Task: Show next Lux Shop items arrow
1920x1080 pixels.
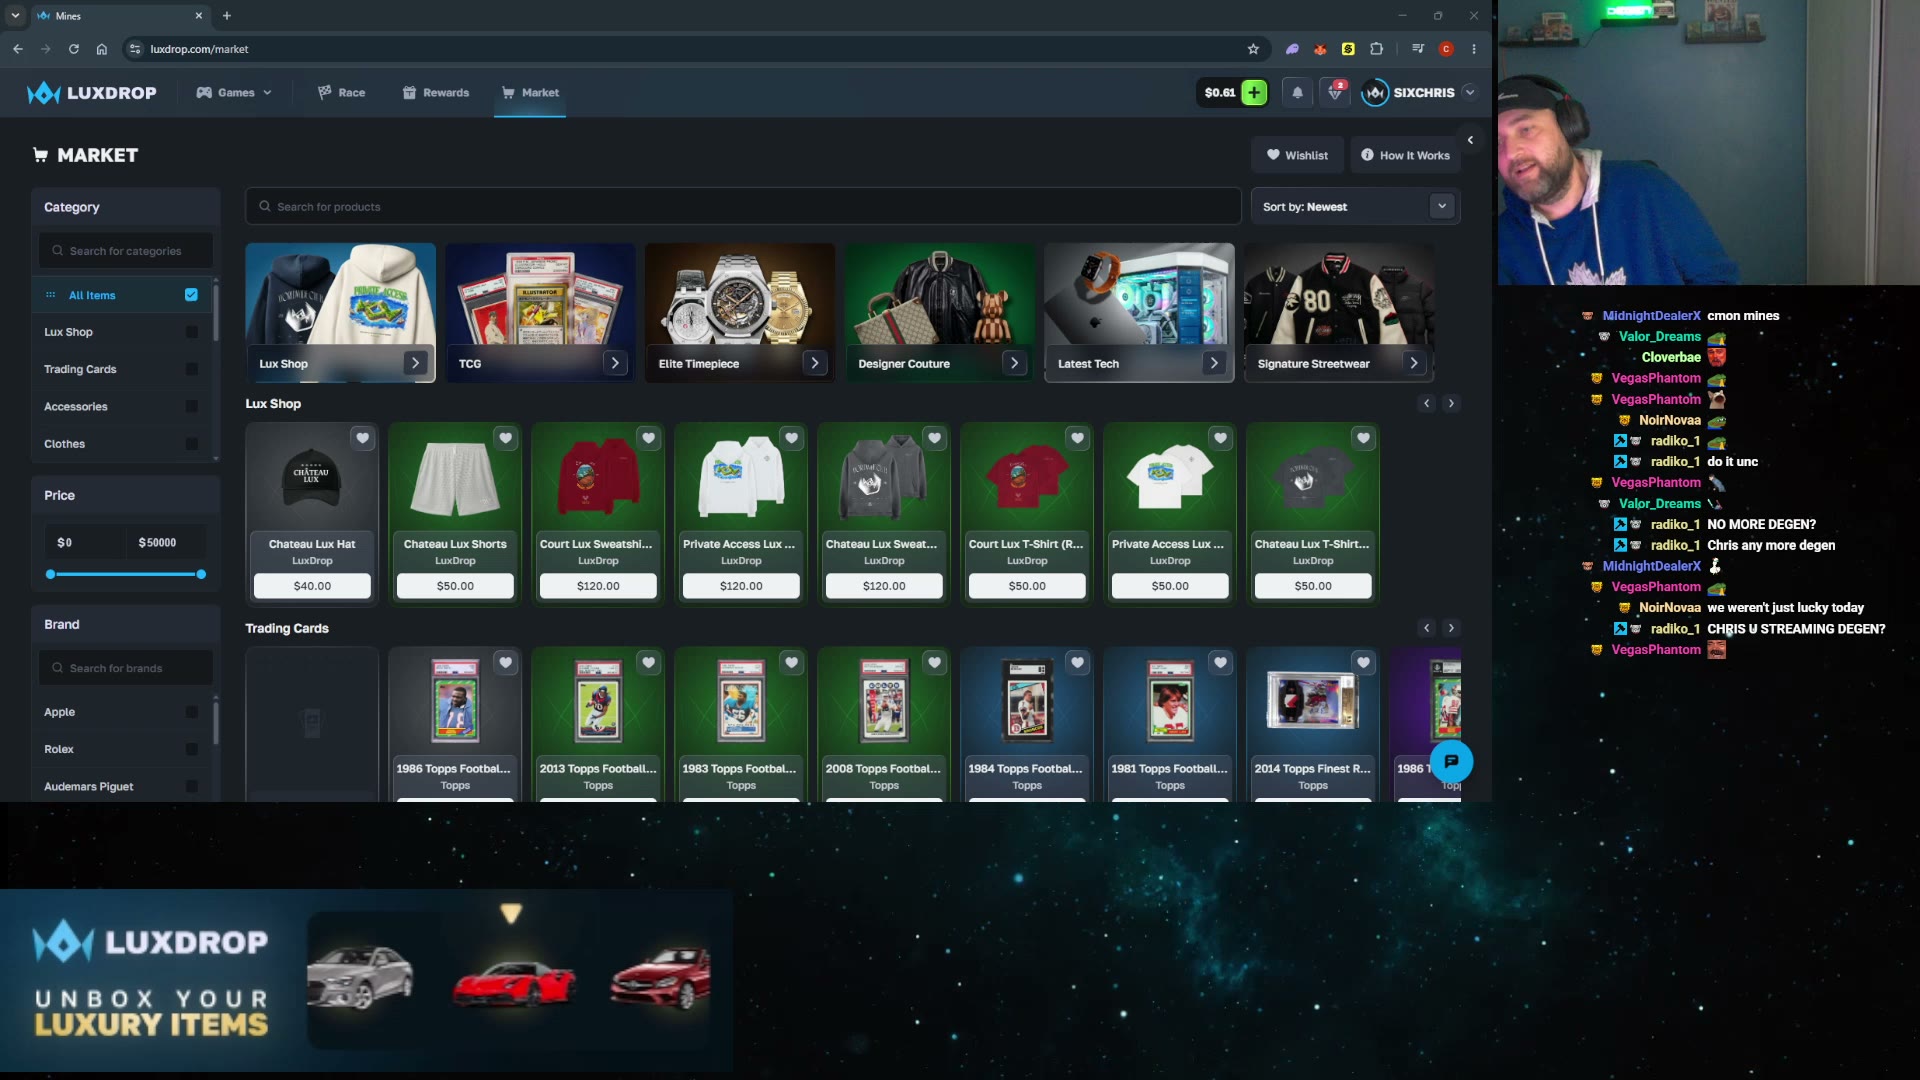Action: [1451, 404]
